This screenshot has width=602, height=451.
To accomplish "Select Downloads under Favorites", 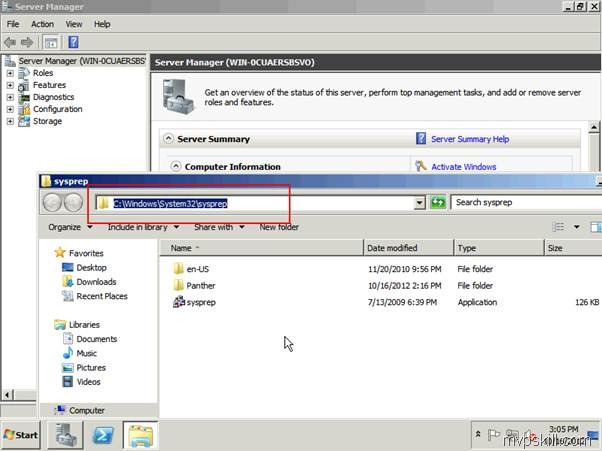I will pos(89,282).
